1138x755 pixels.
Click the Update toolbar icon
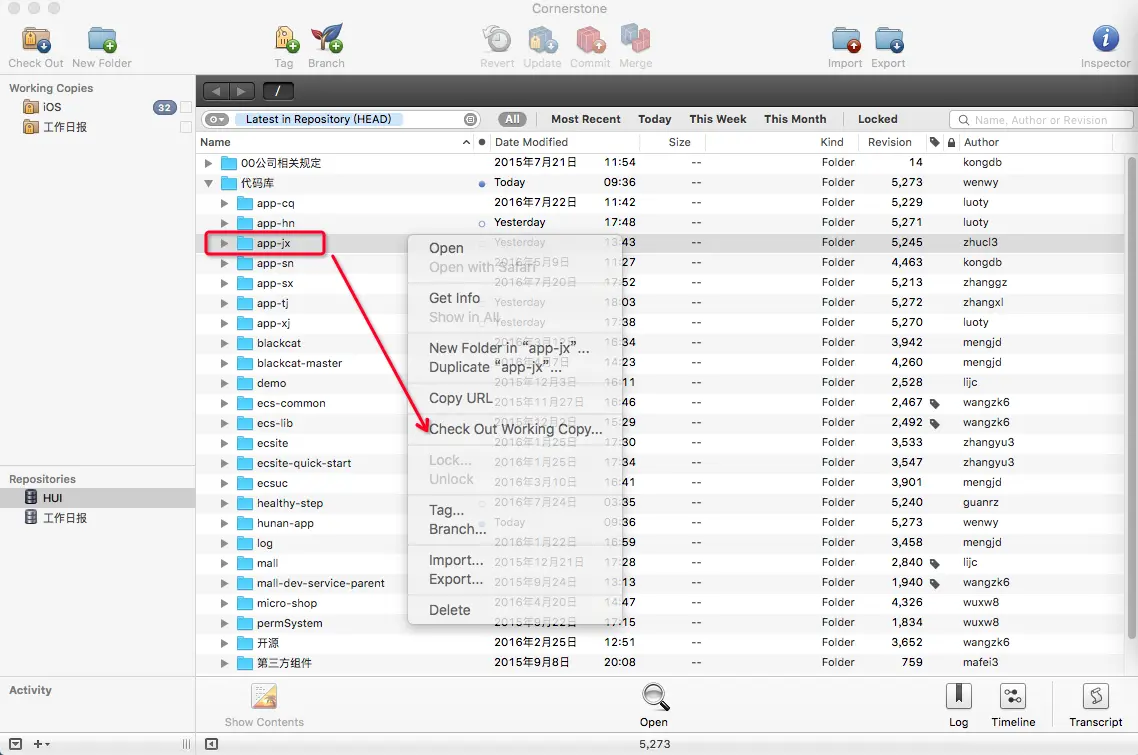542,39
